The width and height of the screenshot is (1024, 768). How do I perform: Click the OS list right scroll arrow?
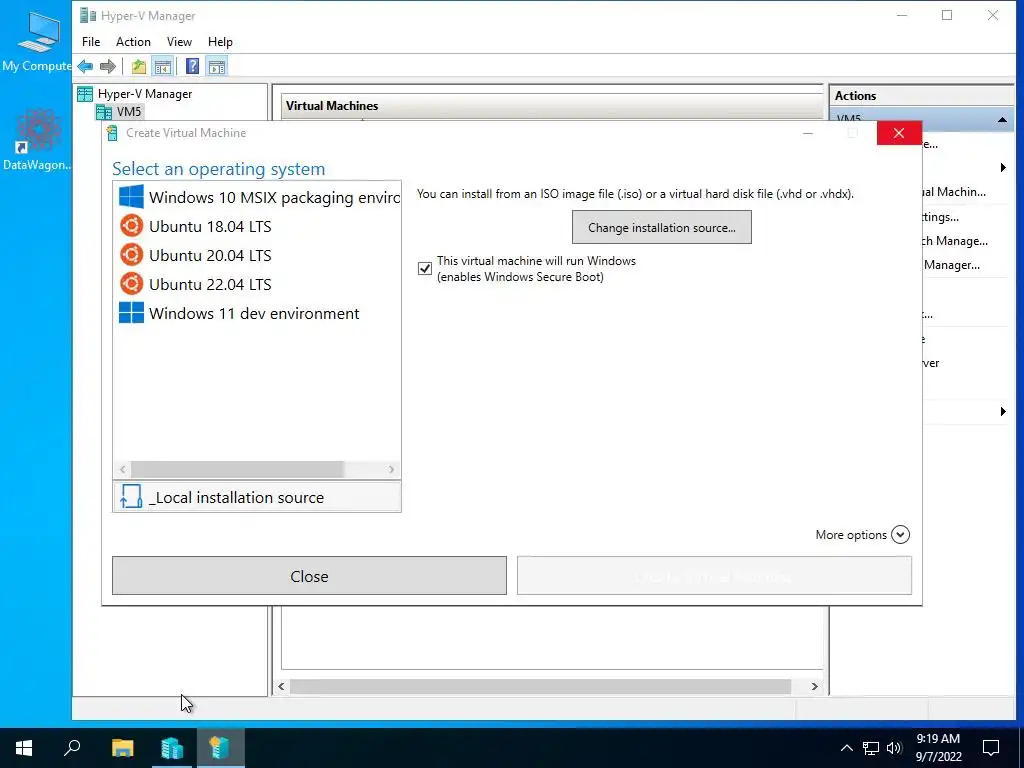point(391,470)
